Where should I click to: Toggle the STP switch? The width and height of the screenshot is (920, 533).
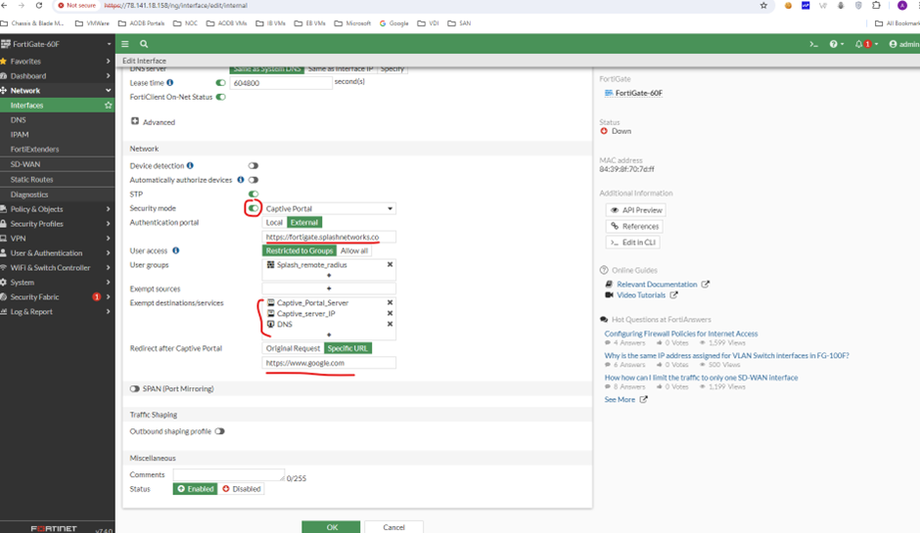[x=253, y=194]
